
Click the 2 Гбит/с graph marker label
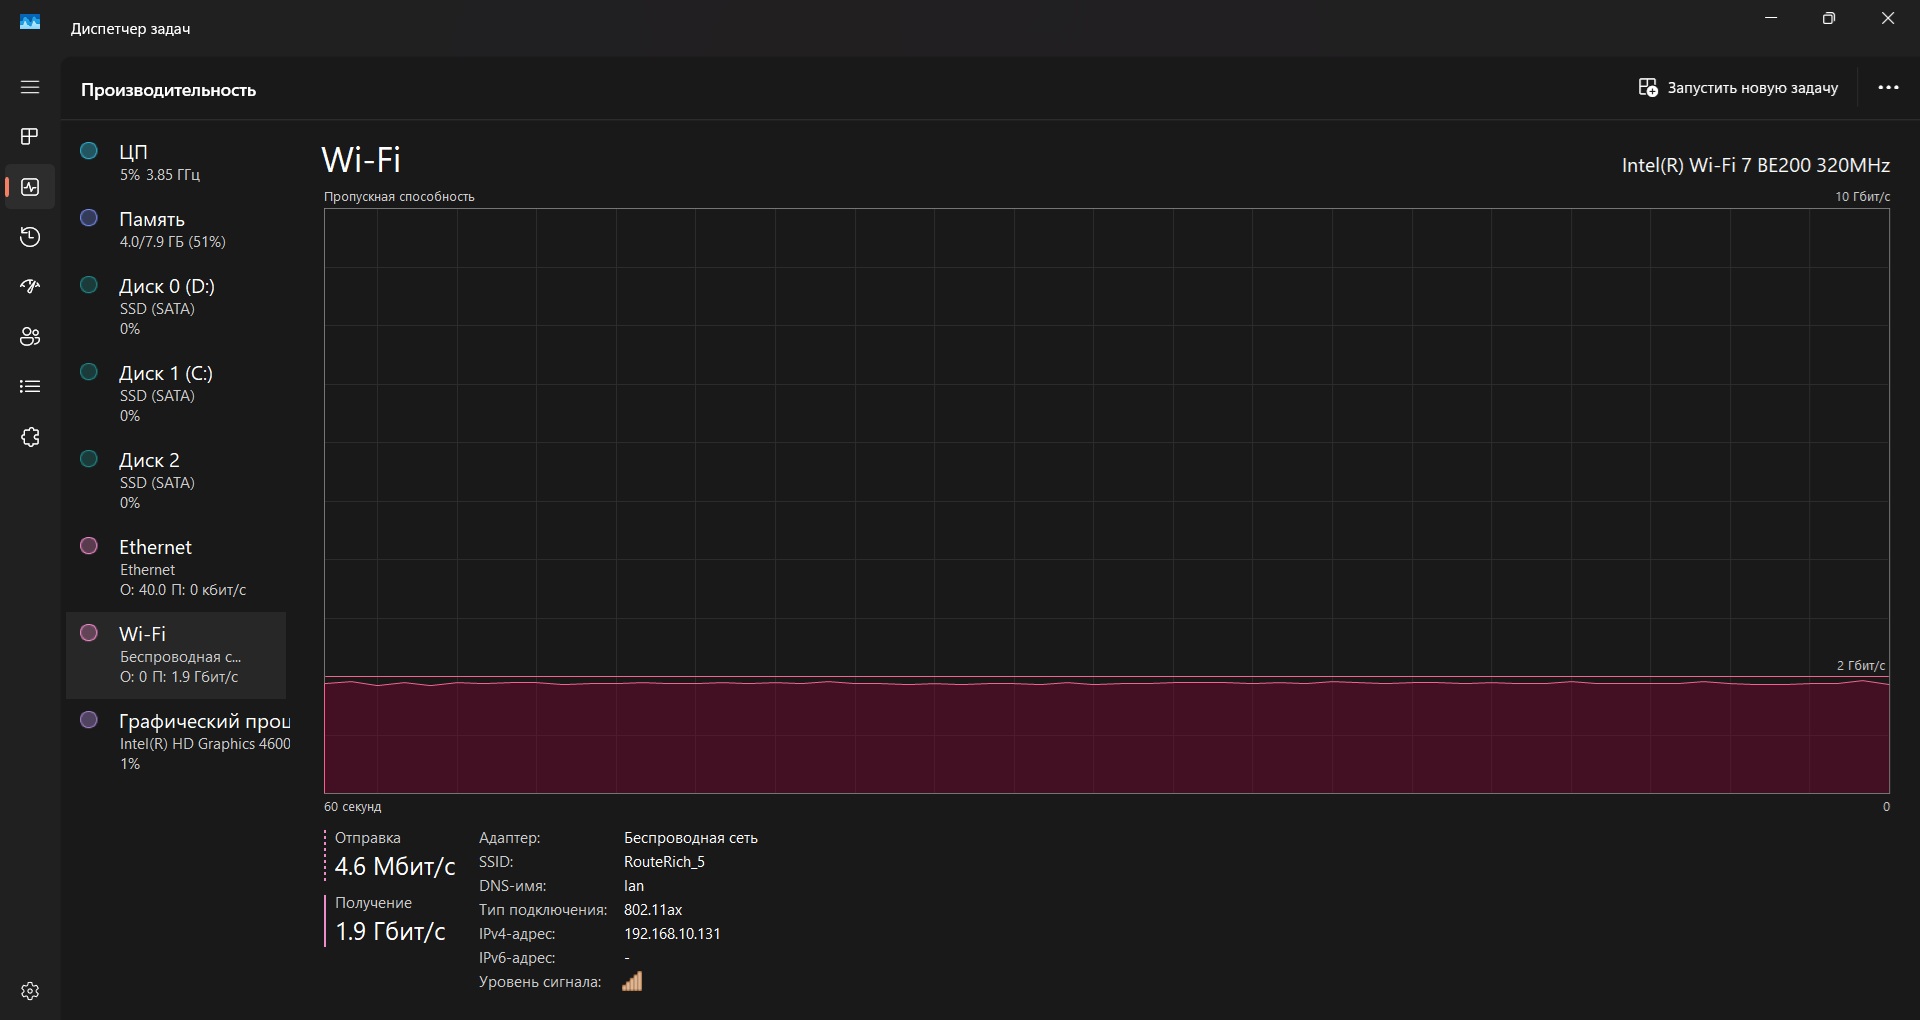click(x=1861, y=665)
